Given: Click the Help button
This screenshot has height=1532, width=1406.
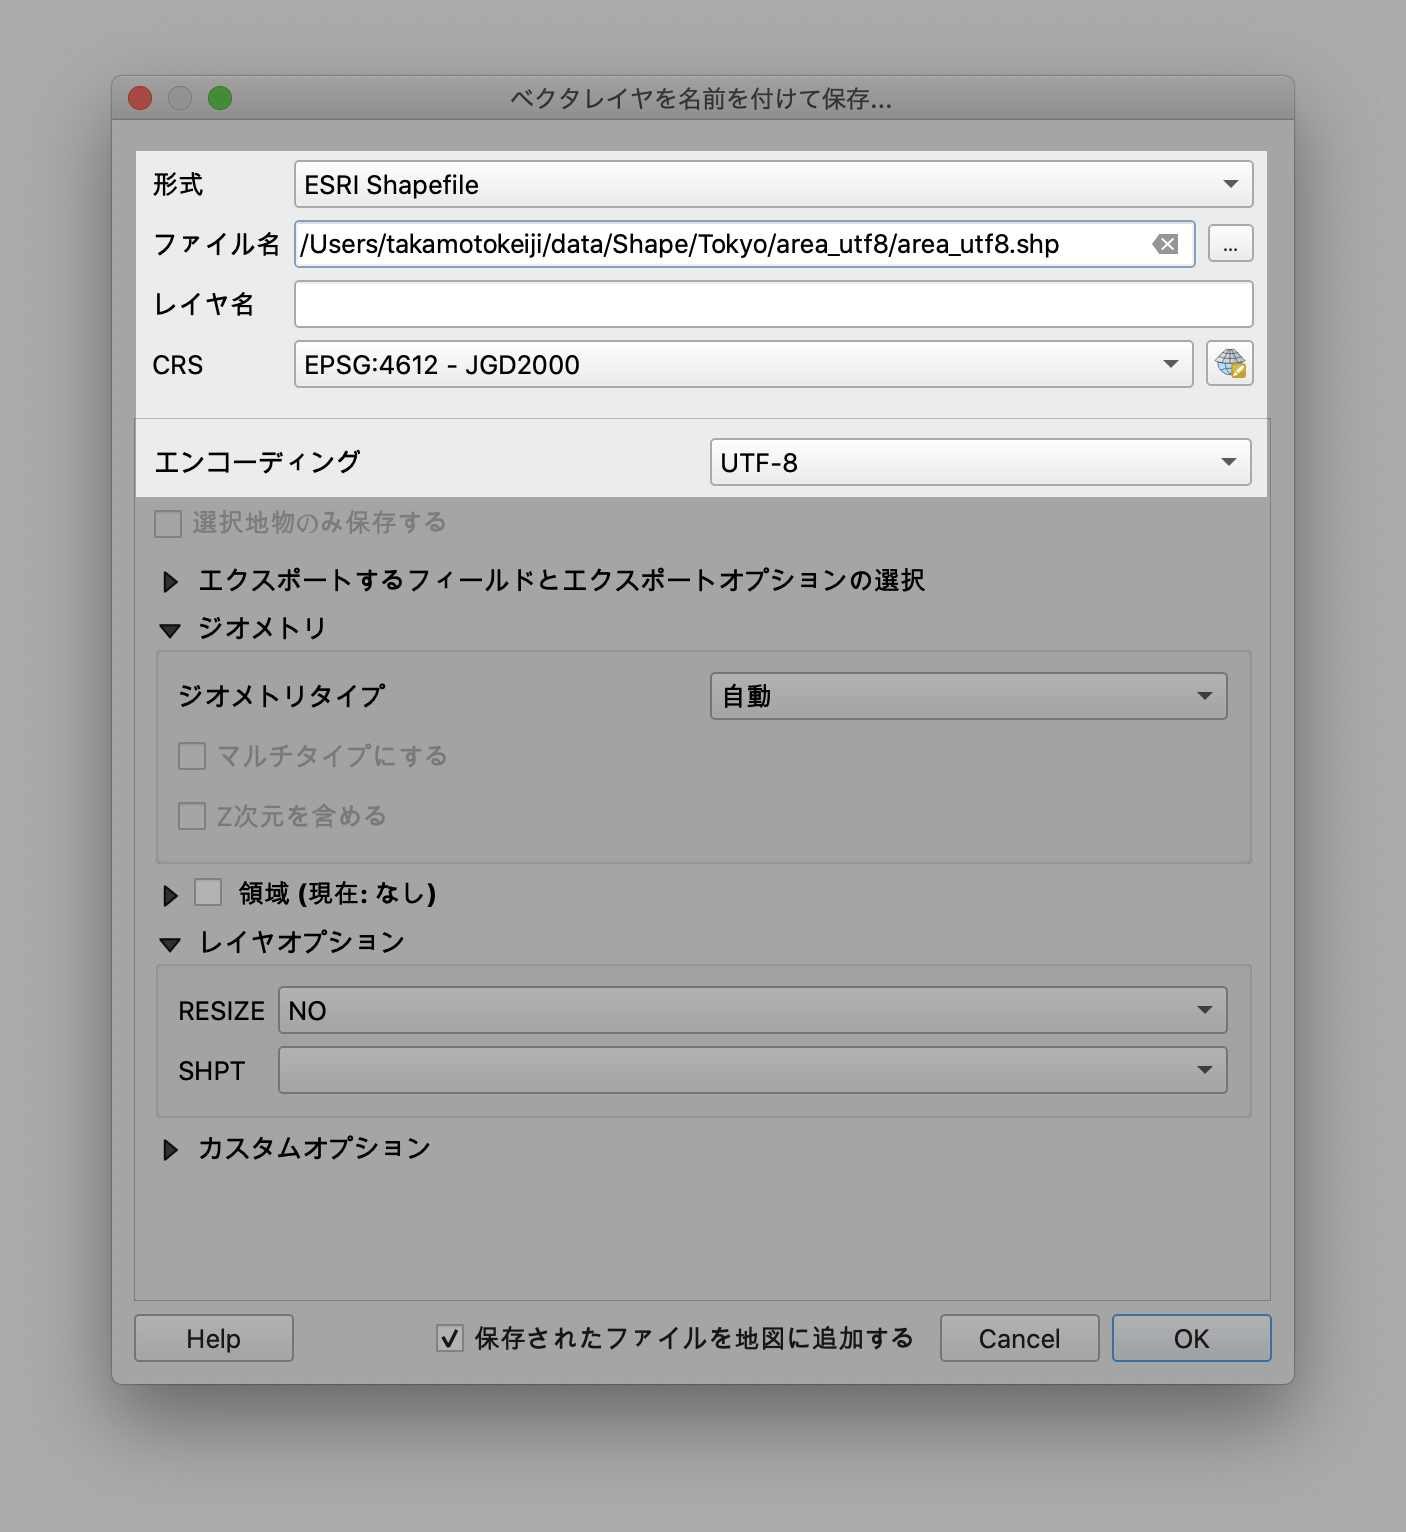Looking at the screenshot, I should [214, 1338].
